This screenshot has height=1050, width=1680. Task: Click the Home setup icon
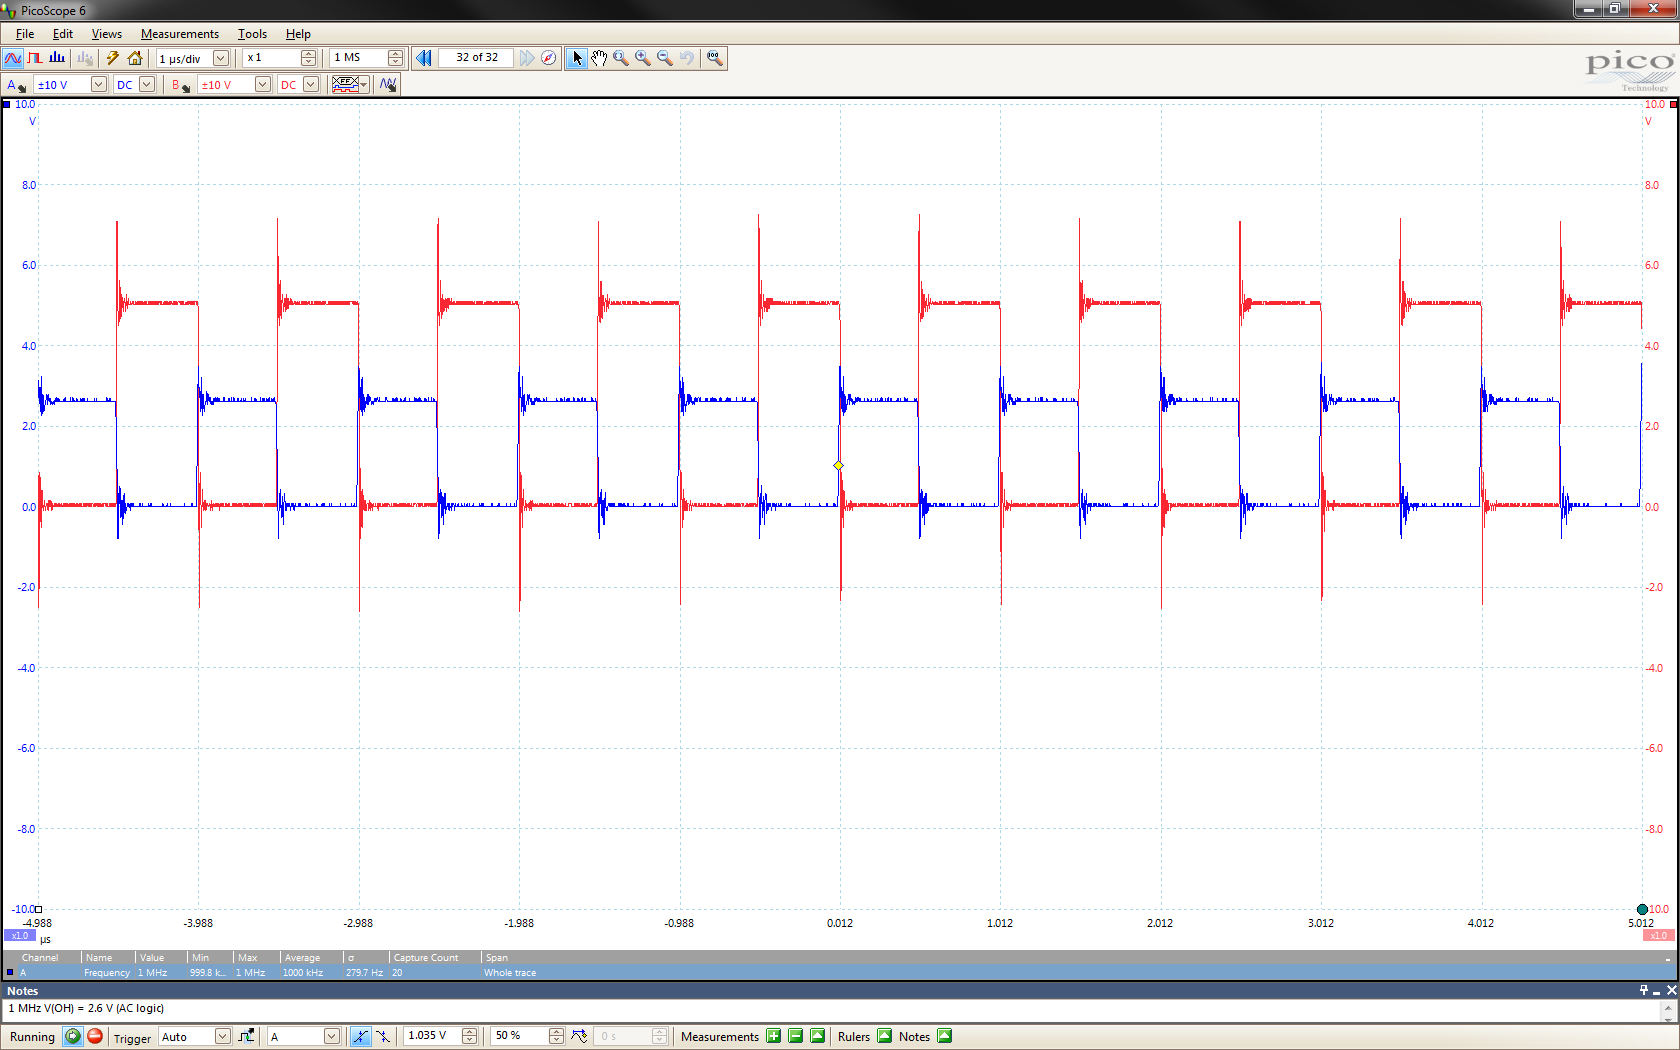pyautogui.click(x=135, y=58)
